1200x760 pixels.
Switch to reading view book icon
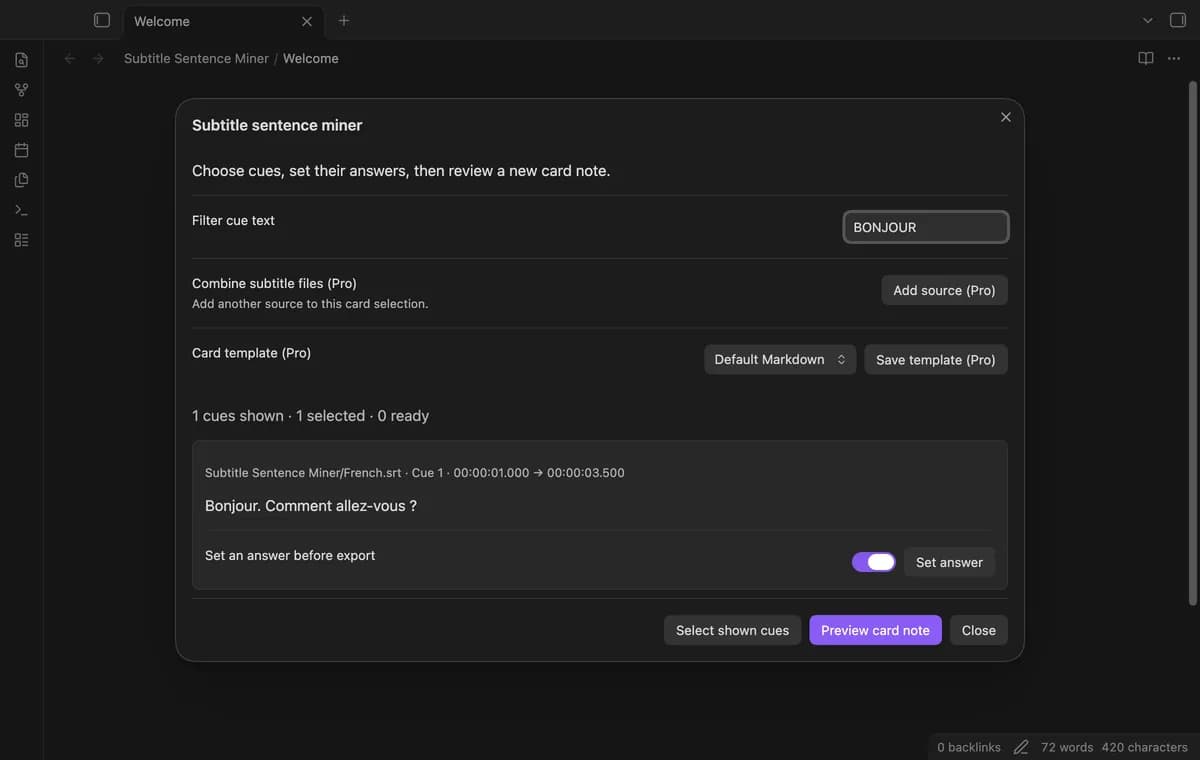(1146, 58)
